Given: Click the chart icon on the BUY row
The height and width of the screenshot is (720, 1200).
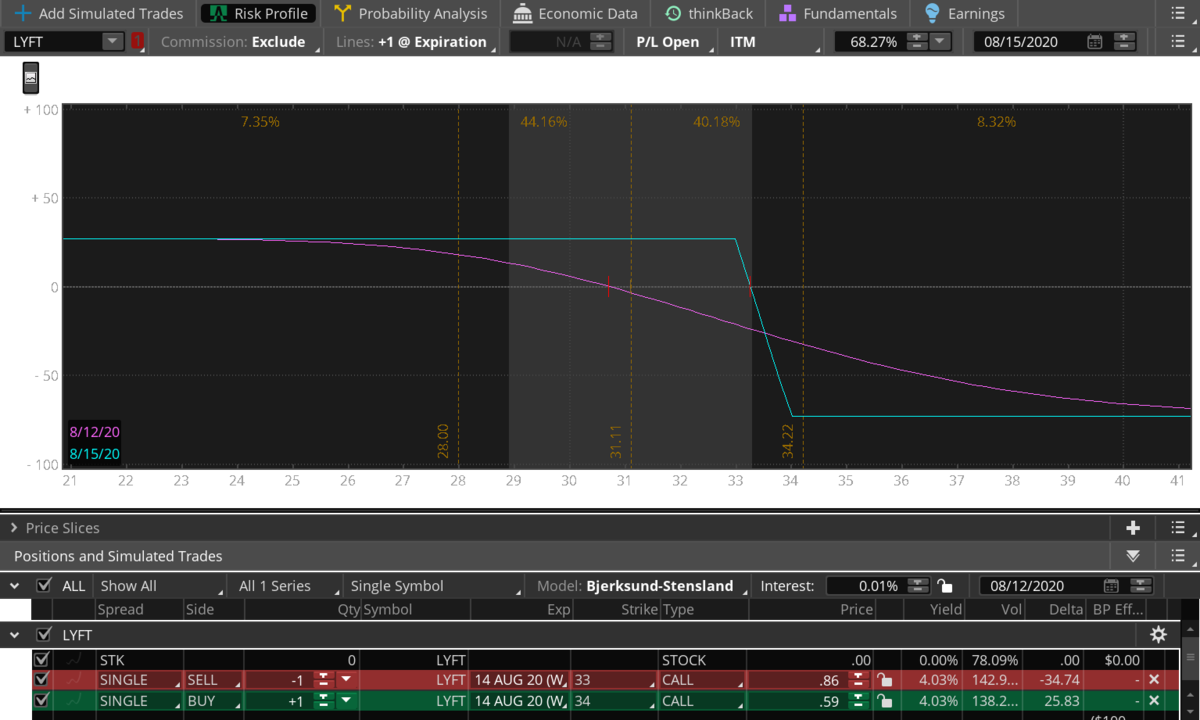Looking at the screenshot, I should [x=73, y=701].
